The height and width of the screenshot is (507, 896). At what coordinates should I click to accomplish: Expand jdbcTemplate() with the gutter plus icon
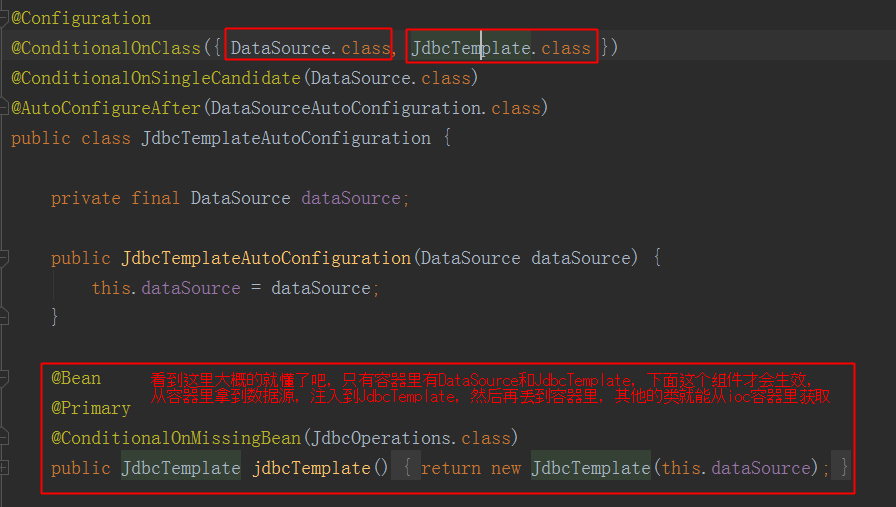(3, 468)
